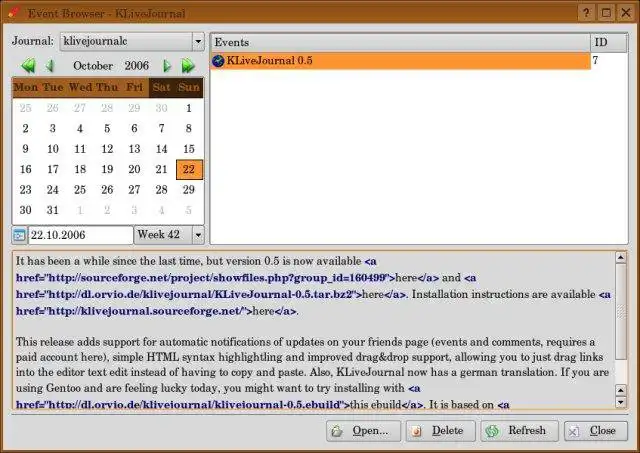Select October 1 in calendar
The image size is (640, 453).
click(189, 108)
